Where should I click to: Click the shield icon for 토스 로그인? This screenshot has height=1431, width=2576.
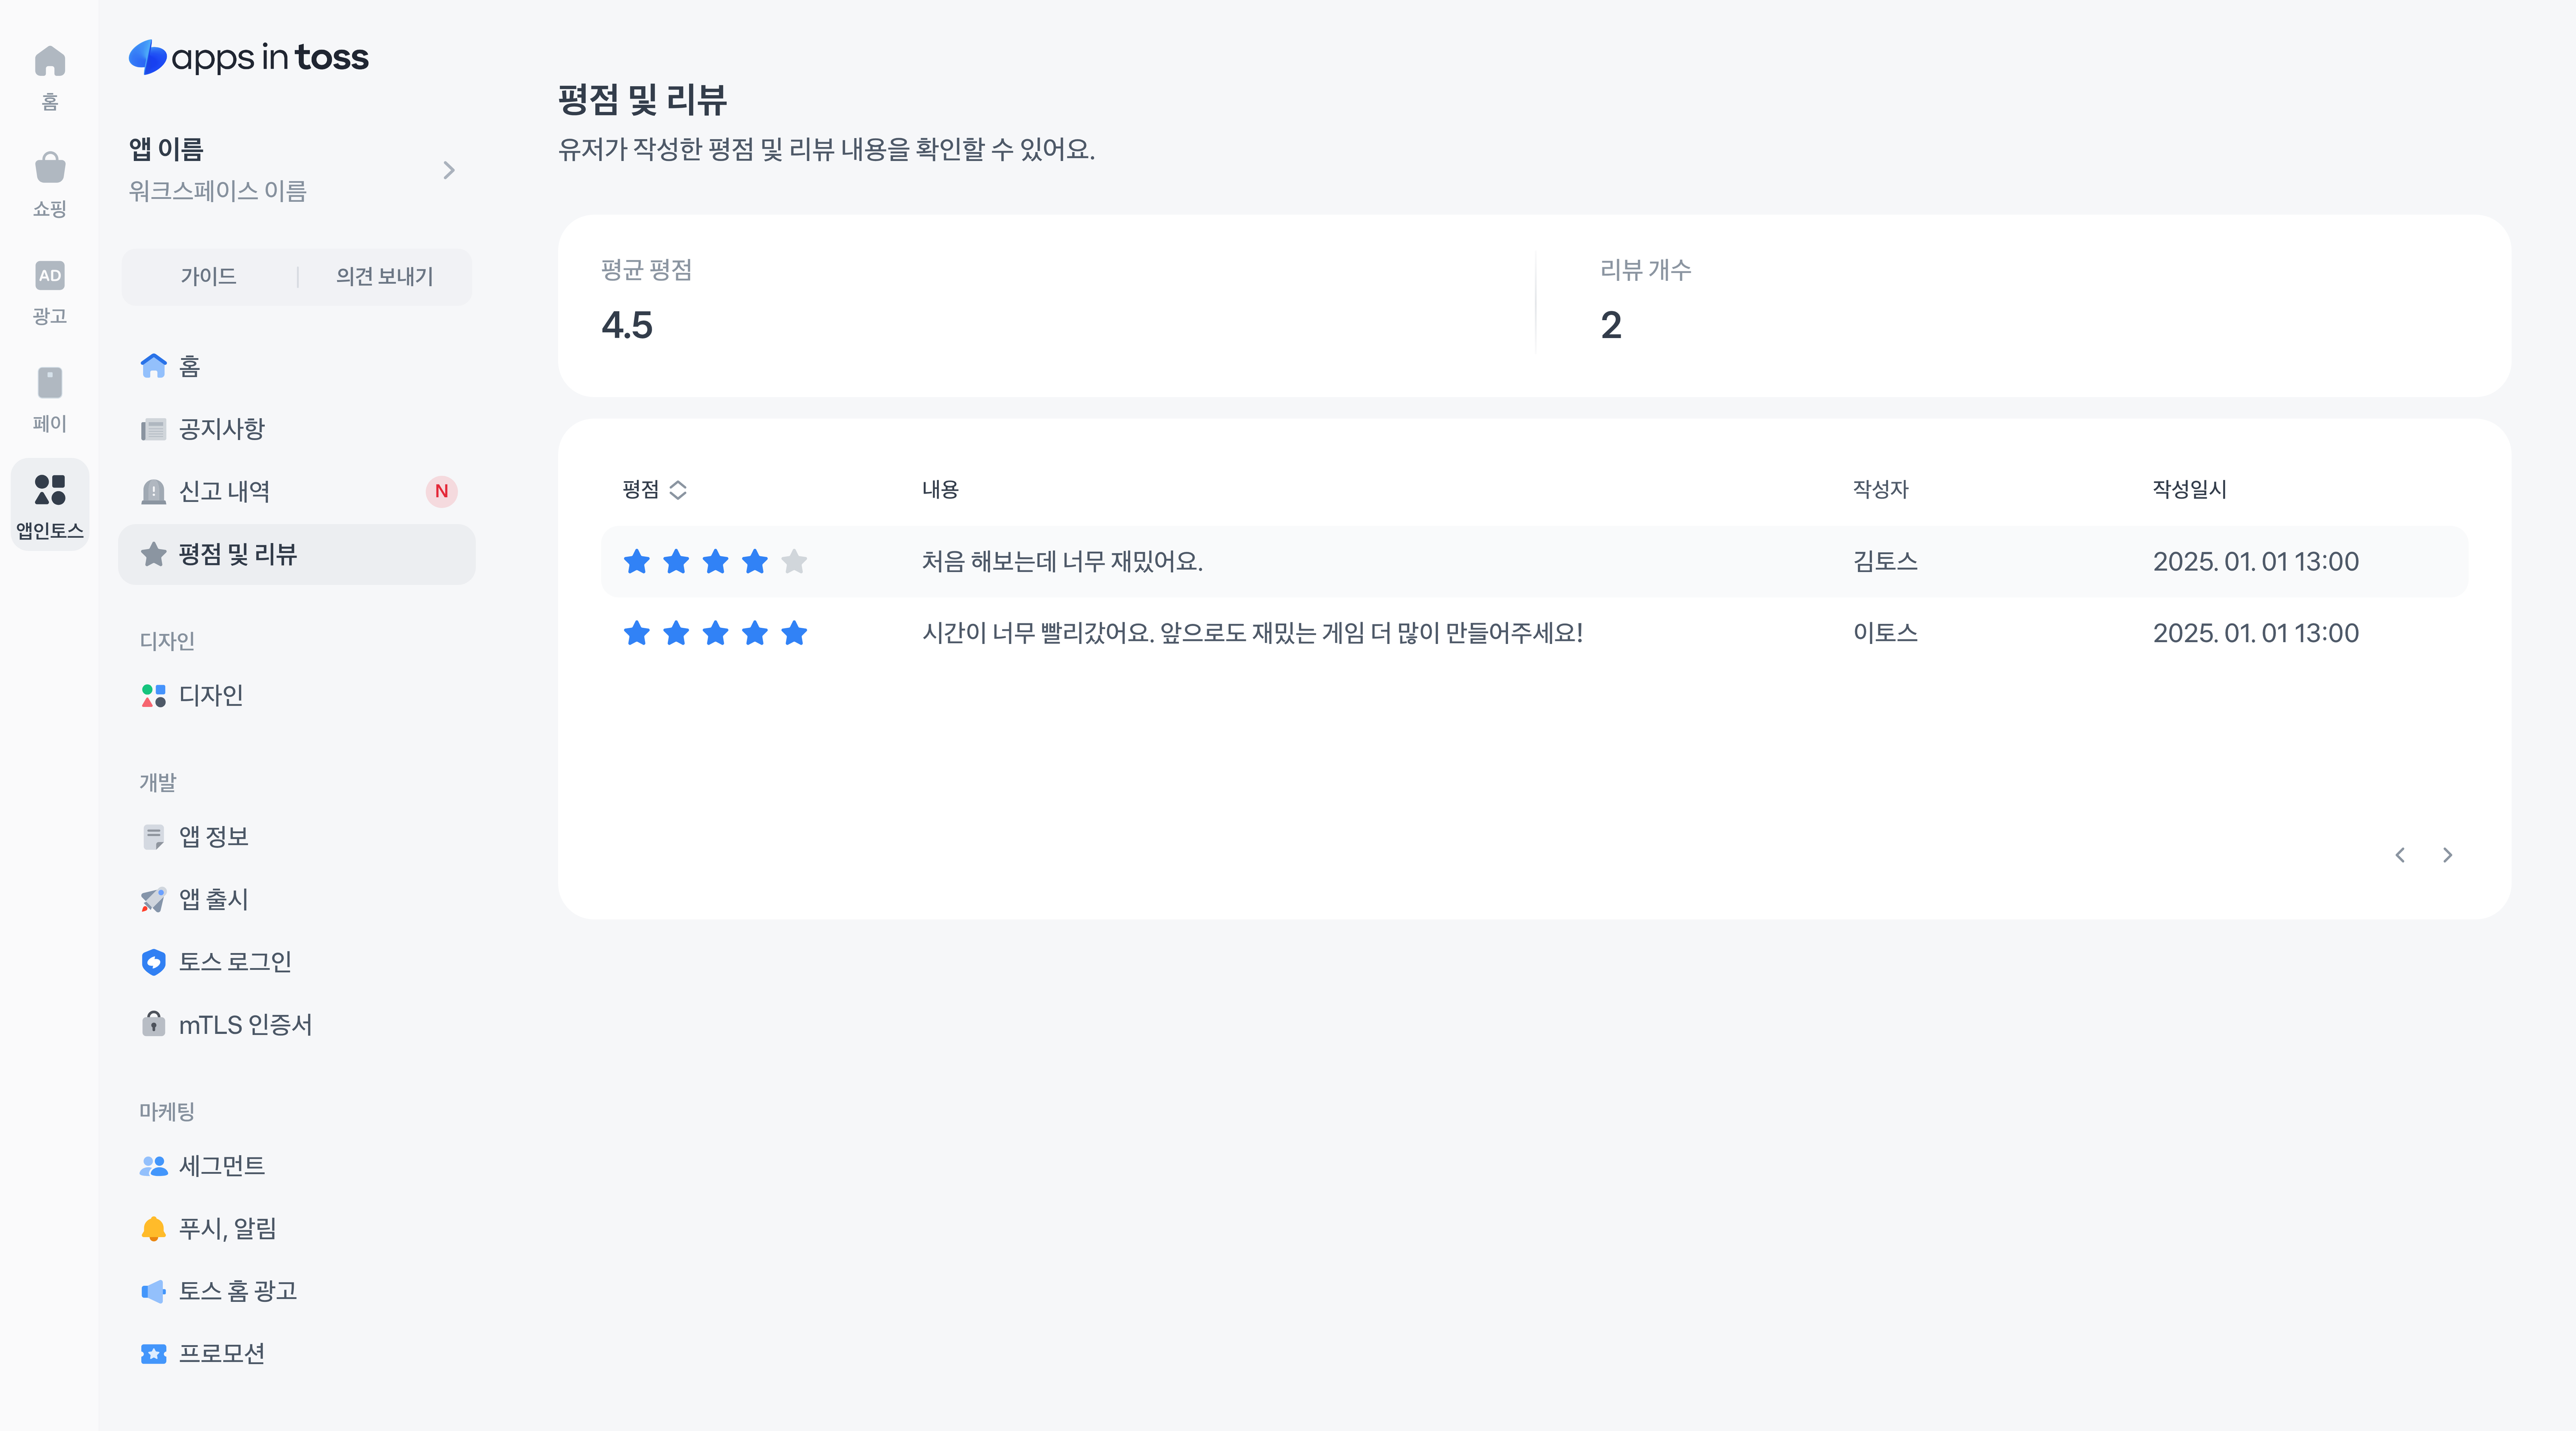153,962
